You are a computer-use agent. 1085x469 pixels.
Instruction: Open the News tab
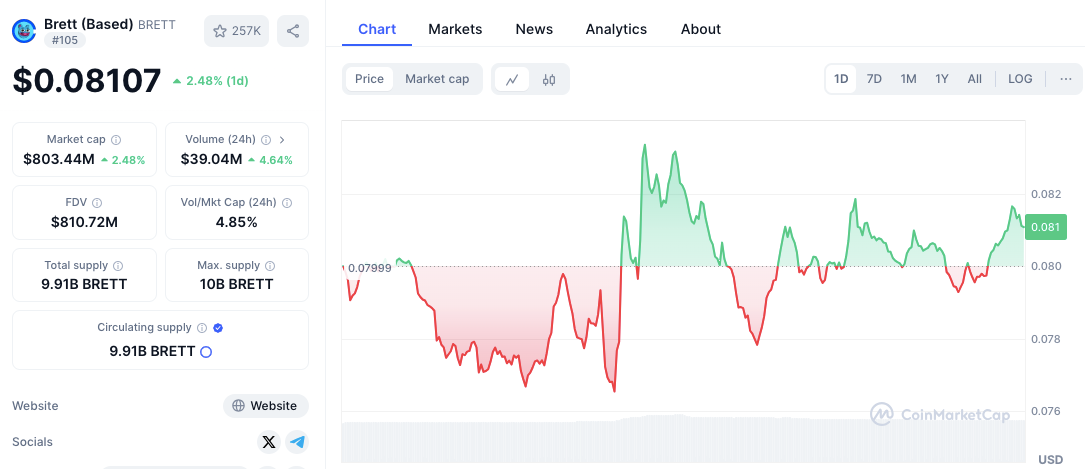(534, 29)
